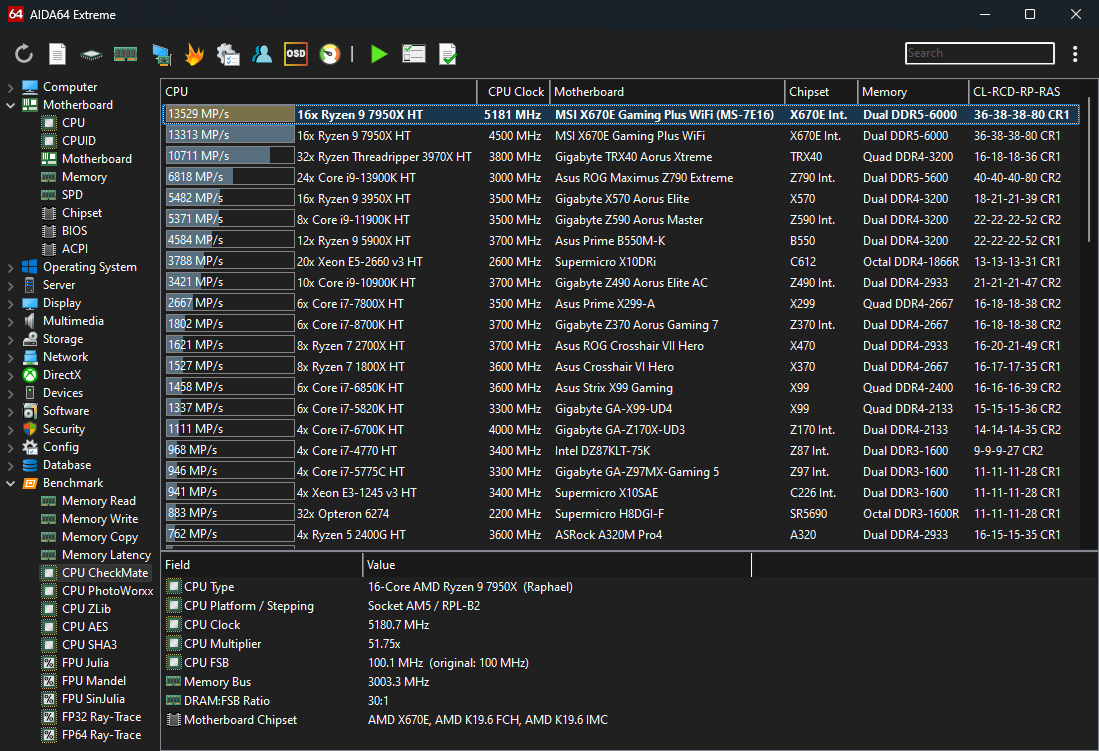Open the OSD panel icon
Viewport: 1099px width, 751px height.
(x=296, y=54)
